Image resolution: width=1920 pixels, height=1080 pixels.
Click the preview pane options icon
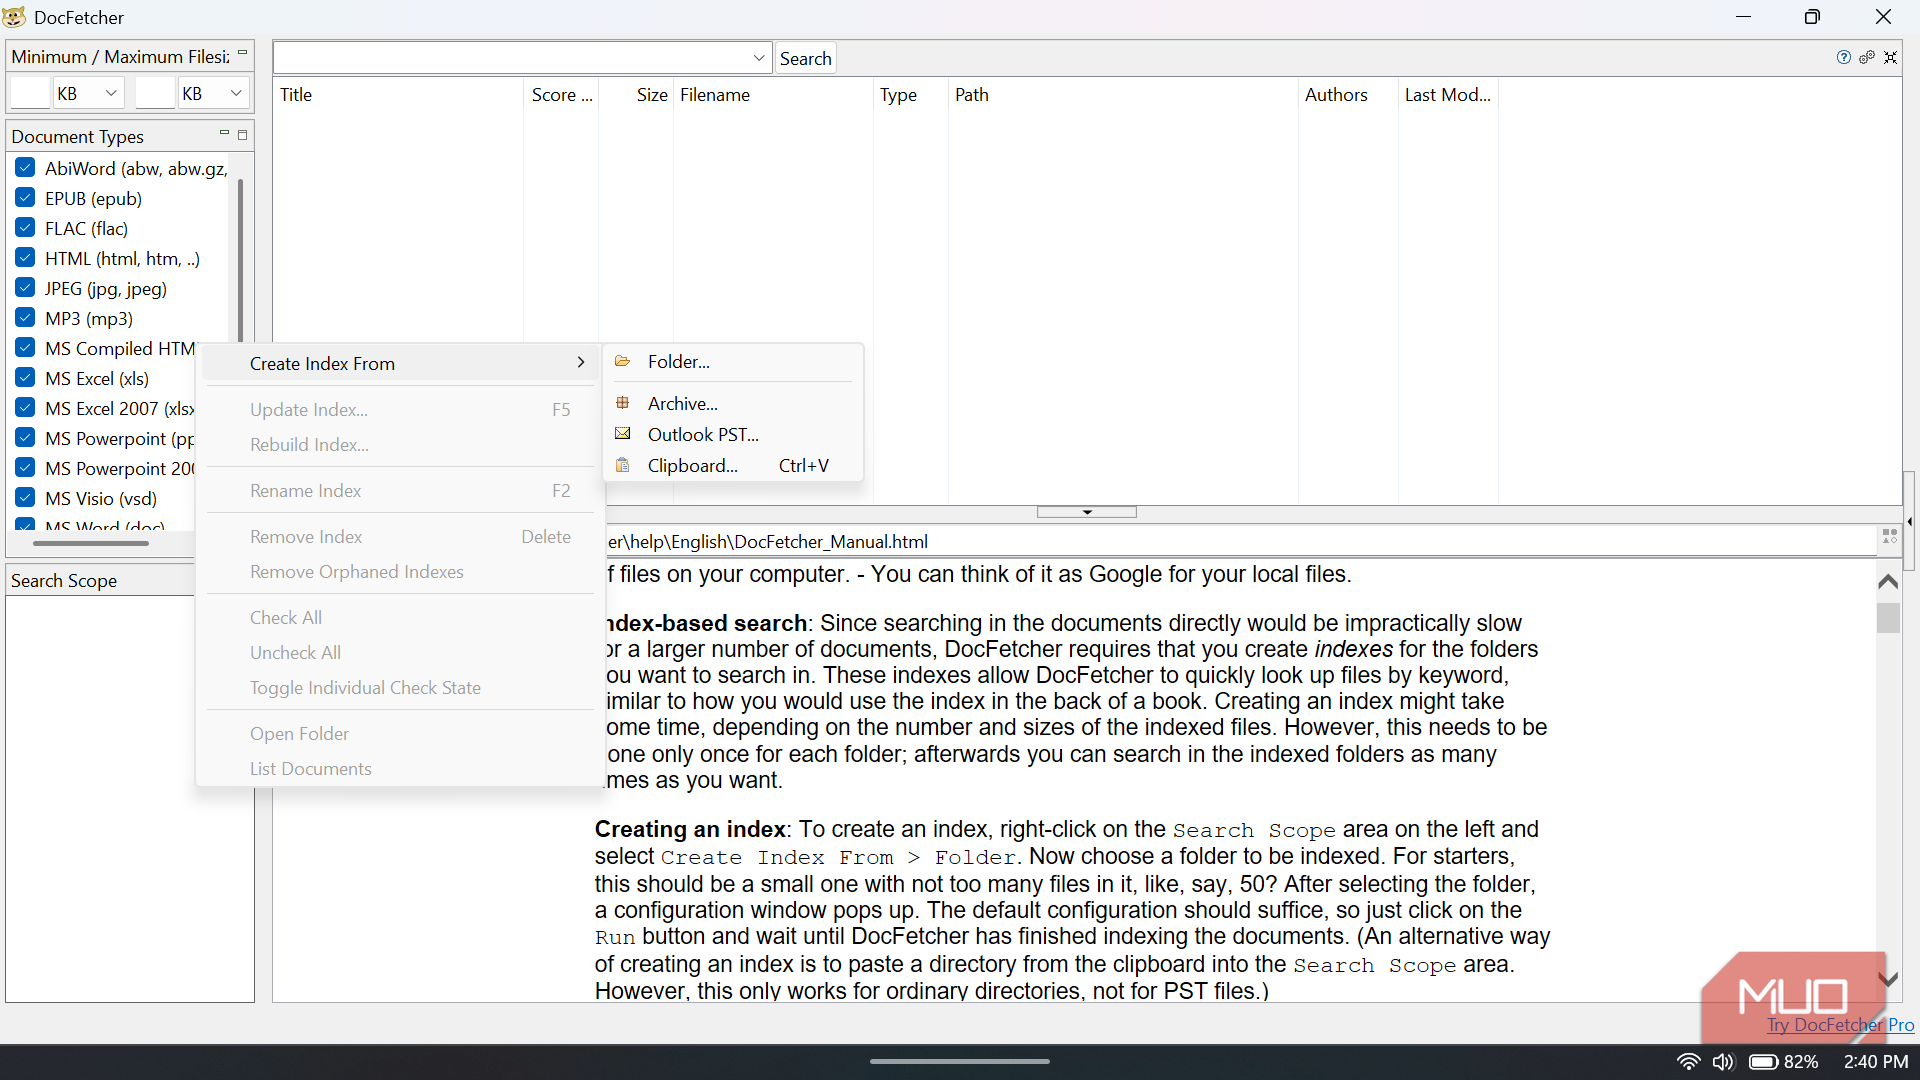tap(1889, 538)
